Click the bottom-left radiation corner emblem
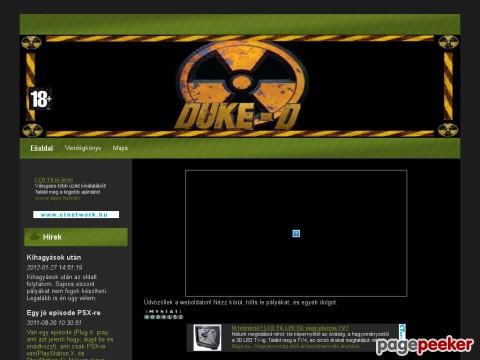This screenshot has height=360, width=480. tap(32, 130)
